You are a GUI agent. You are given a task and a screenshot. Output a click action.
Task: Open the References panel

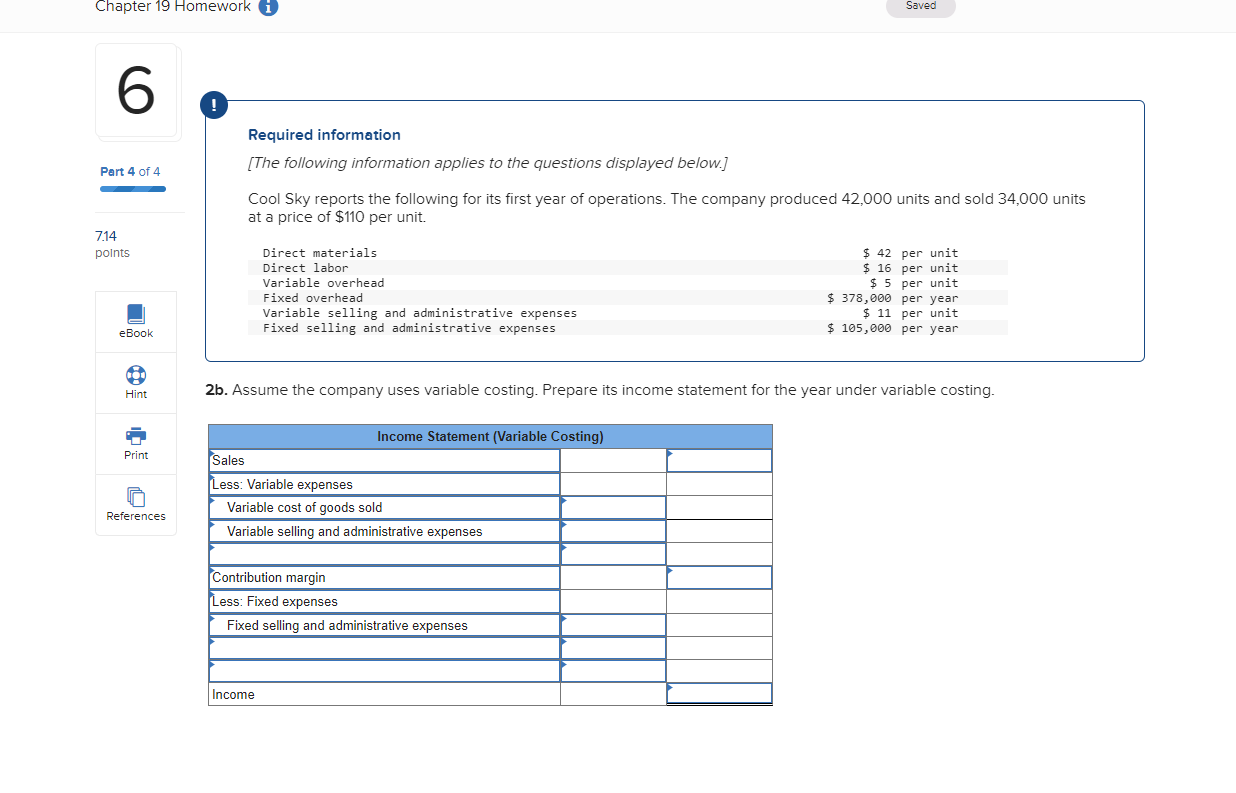click(136, 505)
